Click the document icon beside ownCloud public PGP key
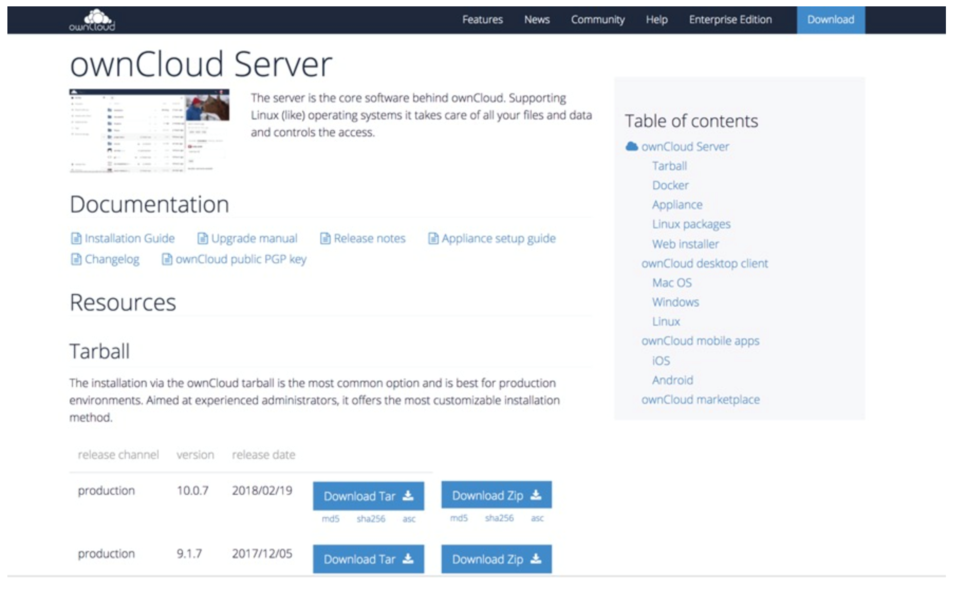 (167, 259)
